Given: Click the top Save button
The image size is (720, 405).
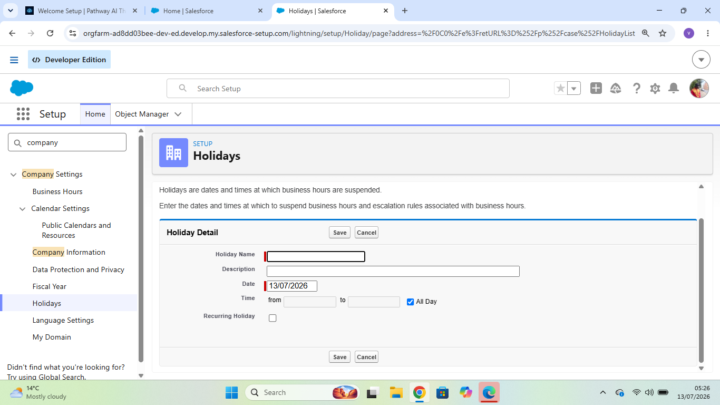Looking at the screenshot, I should click(340, 232).
